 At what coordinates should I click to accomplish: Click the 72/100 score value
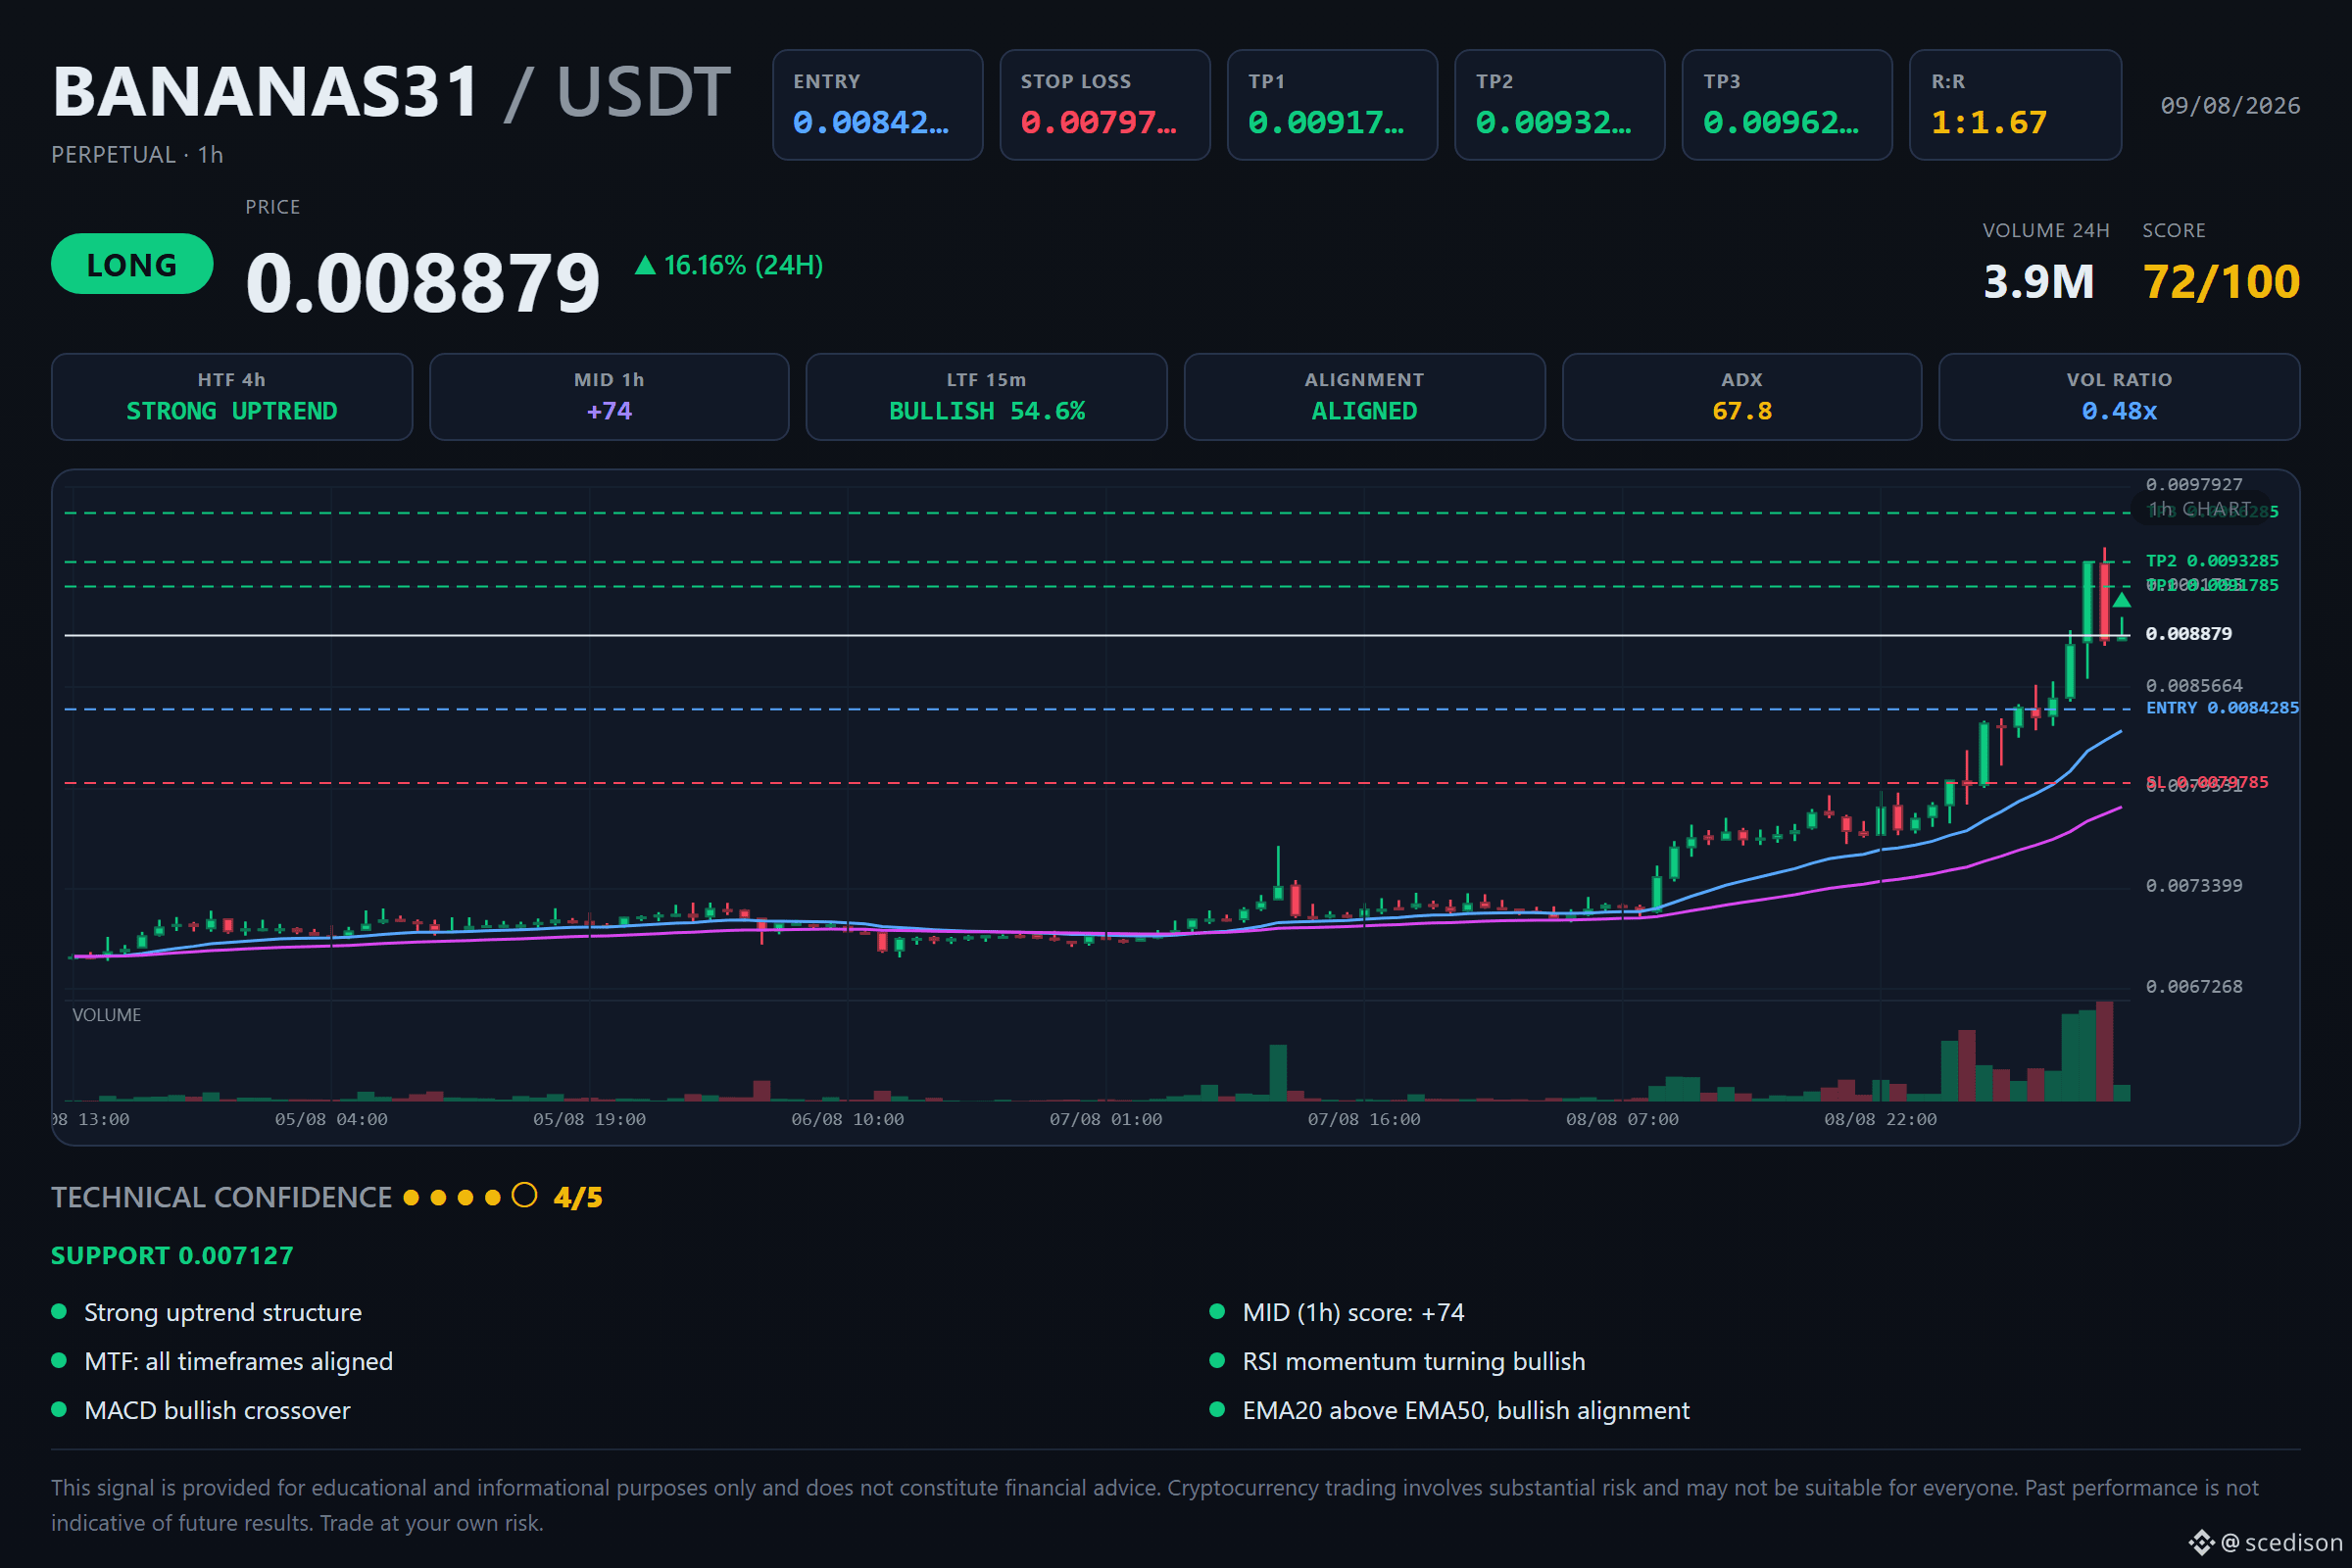pos(2221,282)
